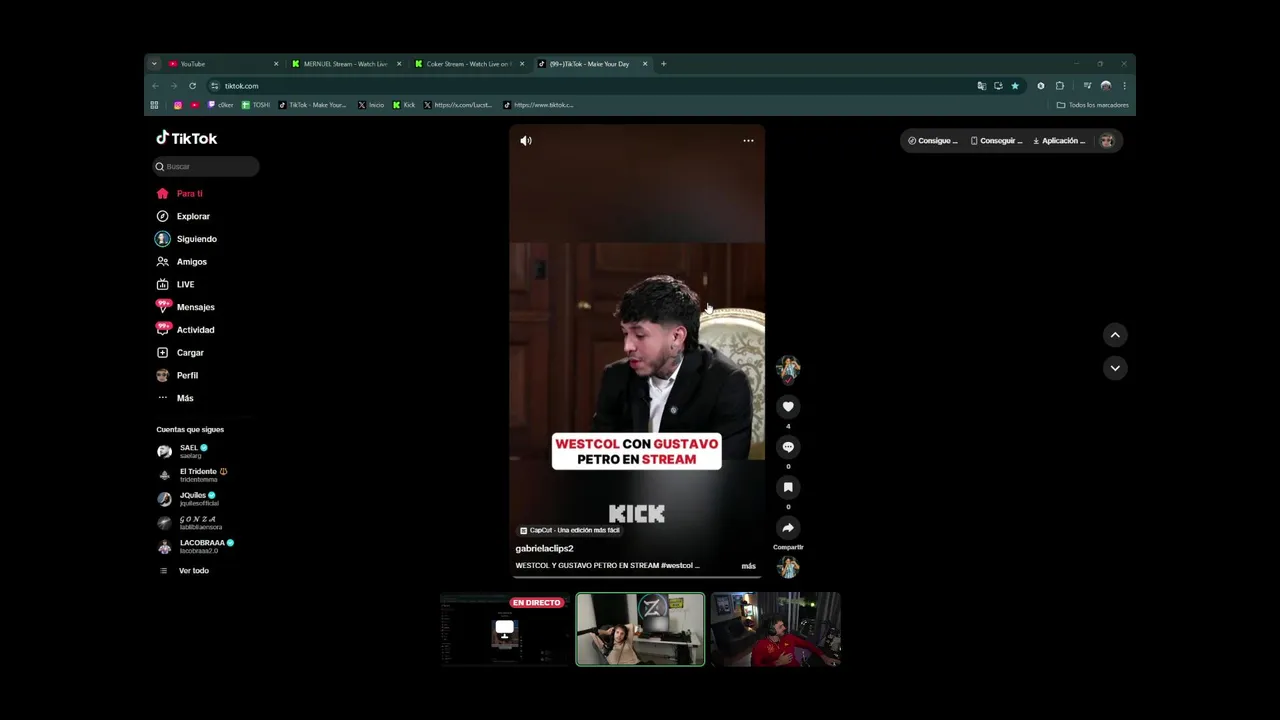The height and width of the screenshot is (720, 1280).
Task: Open Perfil in the sidebar
Action: point(178,375)
